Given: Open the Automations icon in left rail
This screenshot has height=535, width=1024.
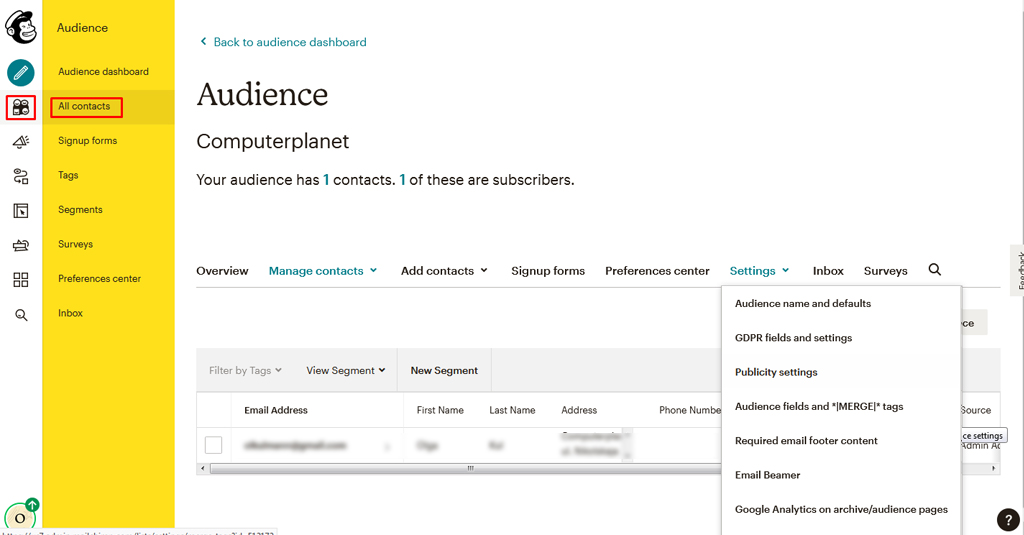Looking at the screenshot, I should point(21,177).
